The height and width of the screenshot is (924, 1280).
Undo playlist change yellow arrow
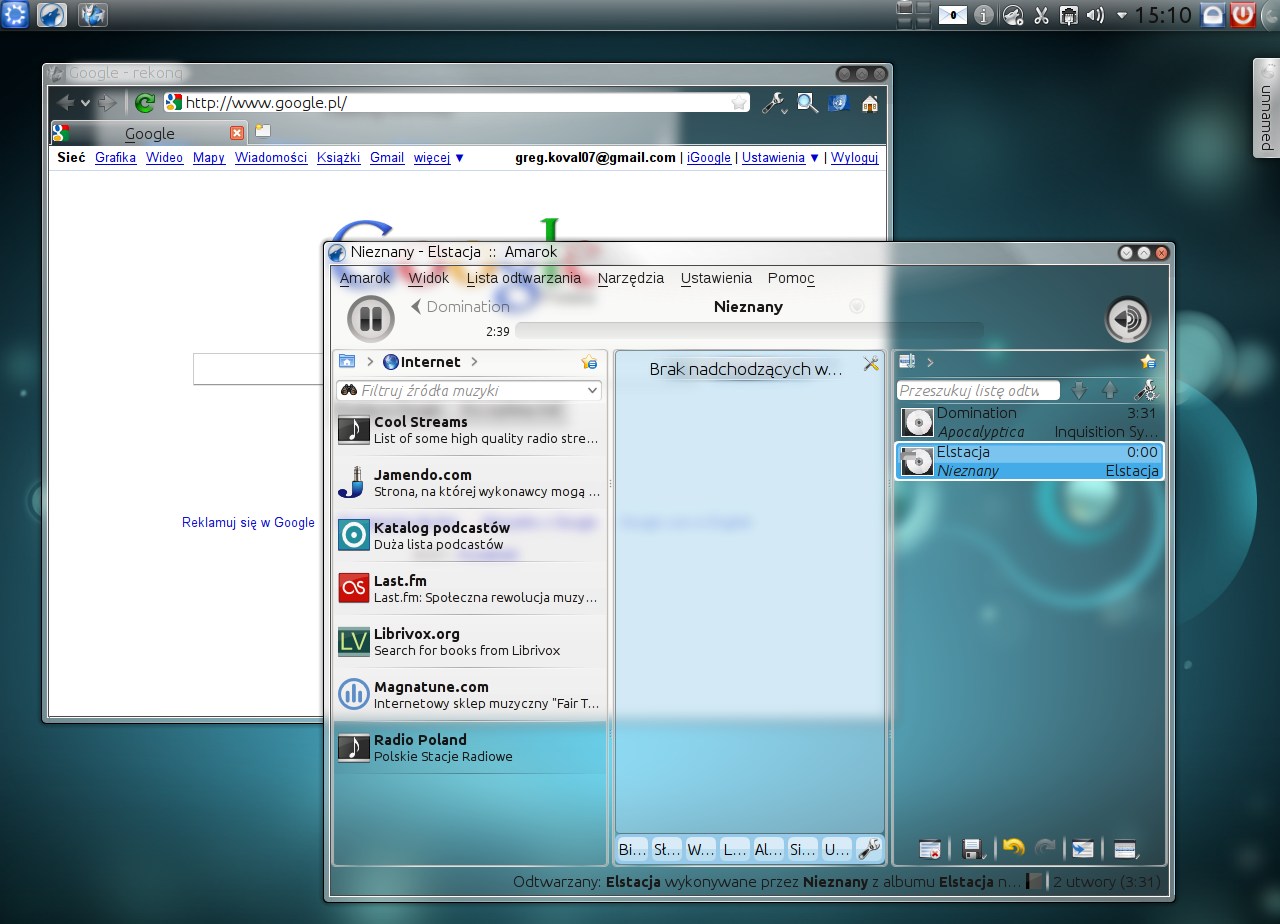point(1014,848)
